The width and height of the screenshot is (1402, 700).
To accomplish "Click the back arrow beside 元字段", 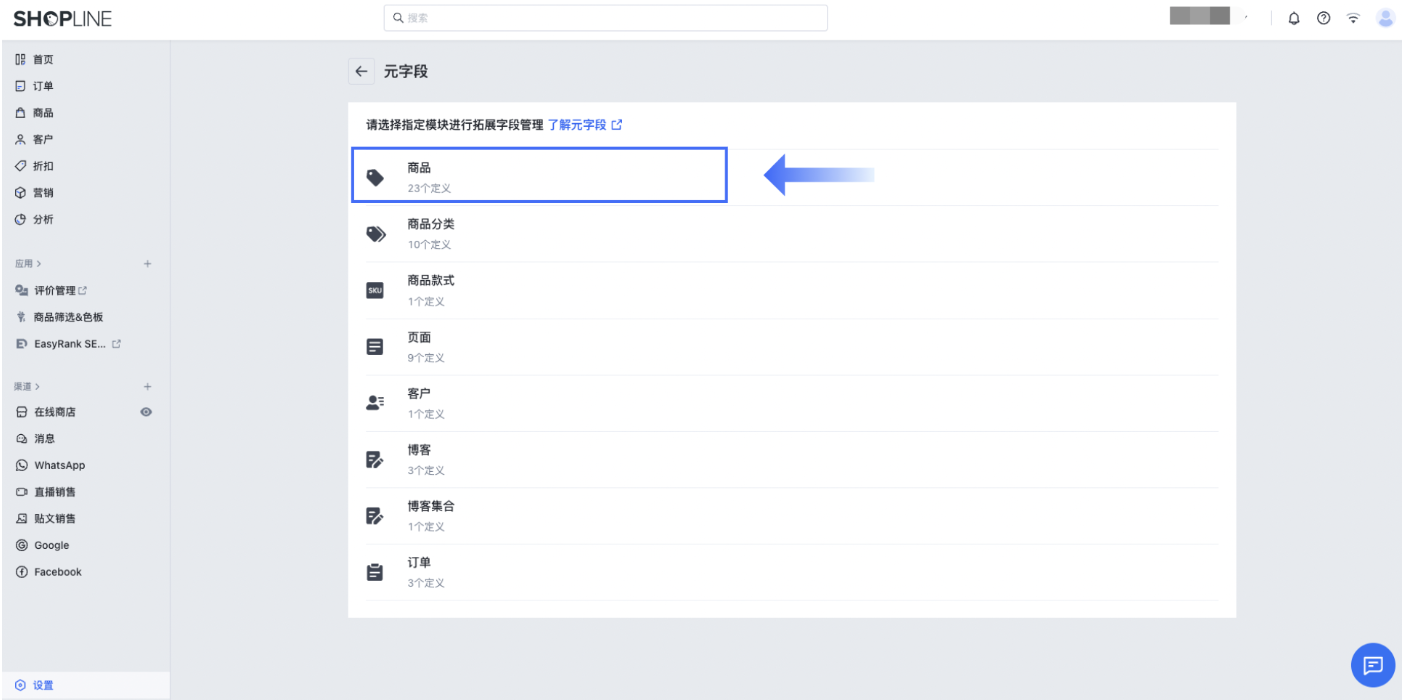I will click(x=361, y=72).
